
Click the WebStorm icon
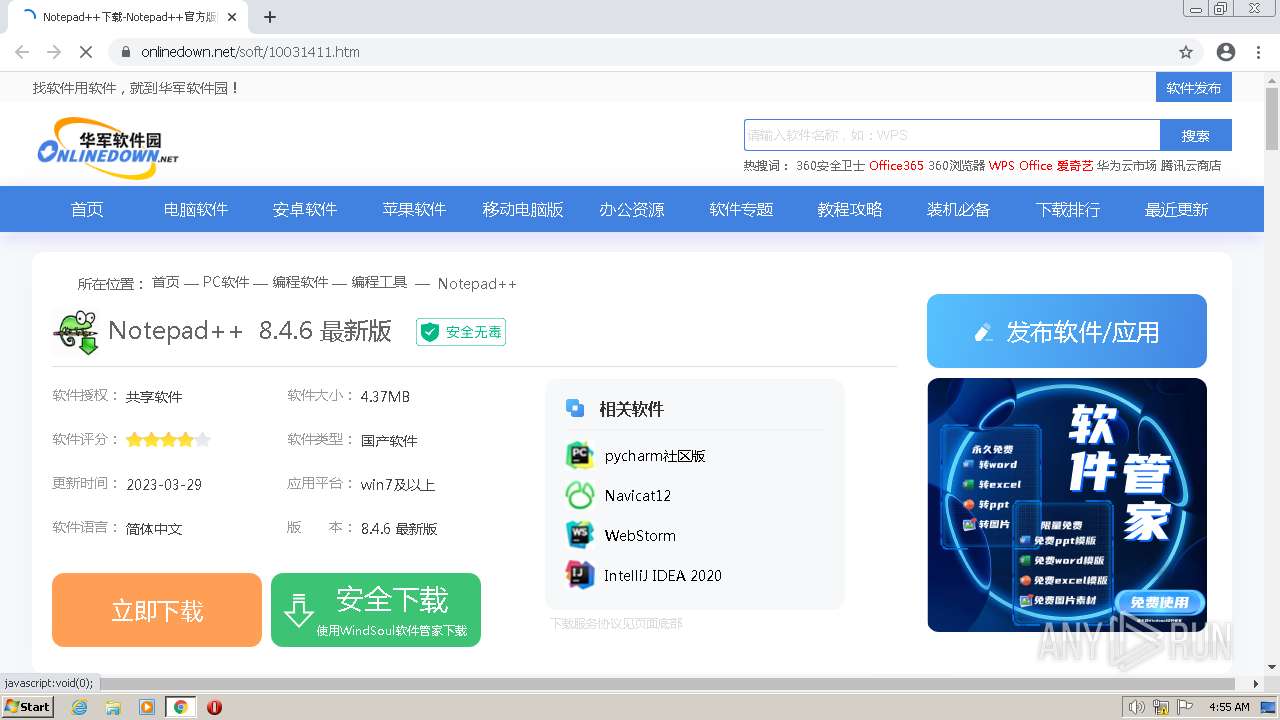pyautogui.click(x=580, y=535)
